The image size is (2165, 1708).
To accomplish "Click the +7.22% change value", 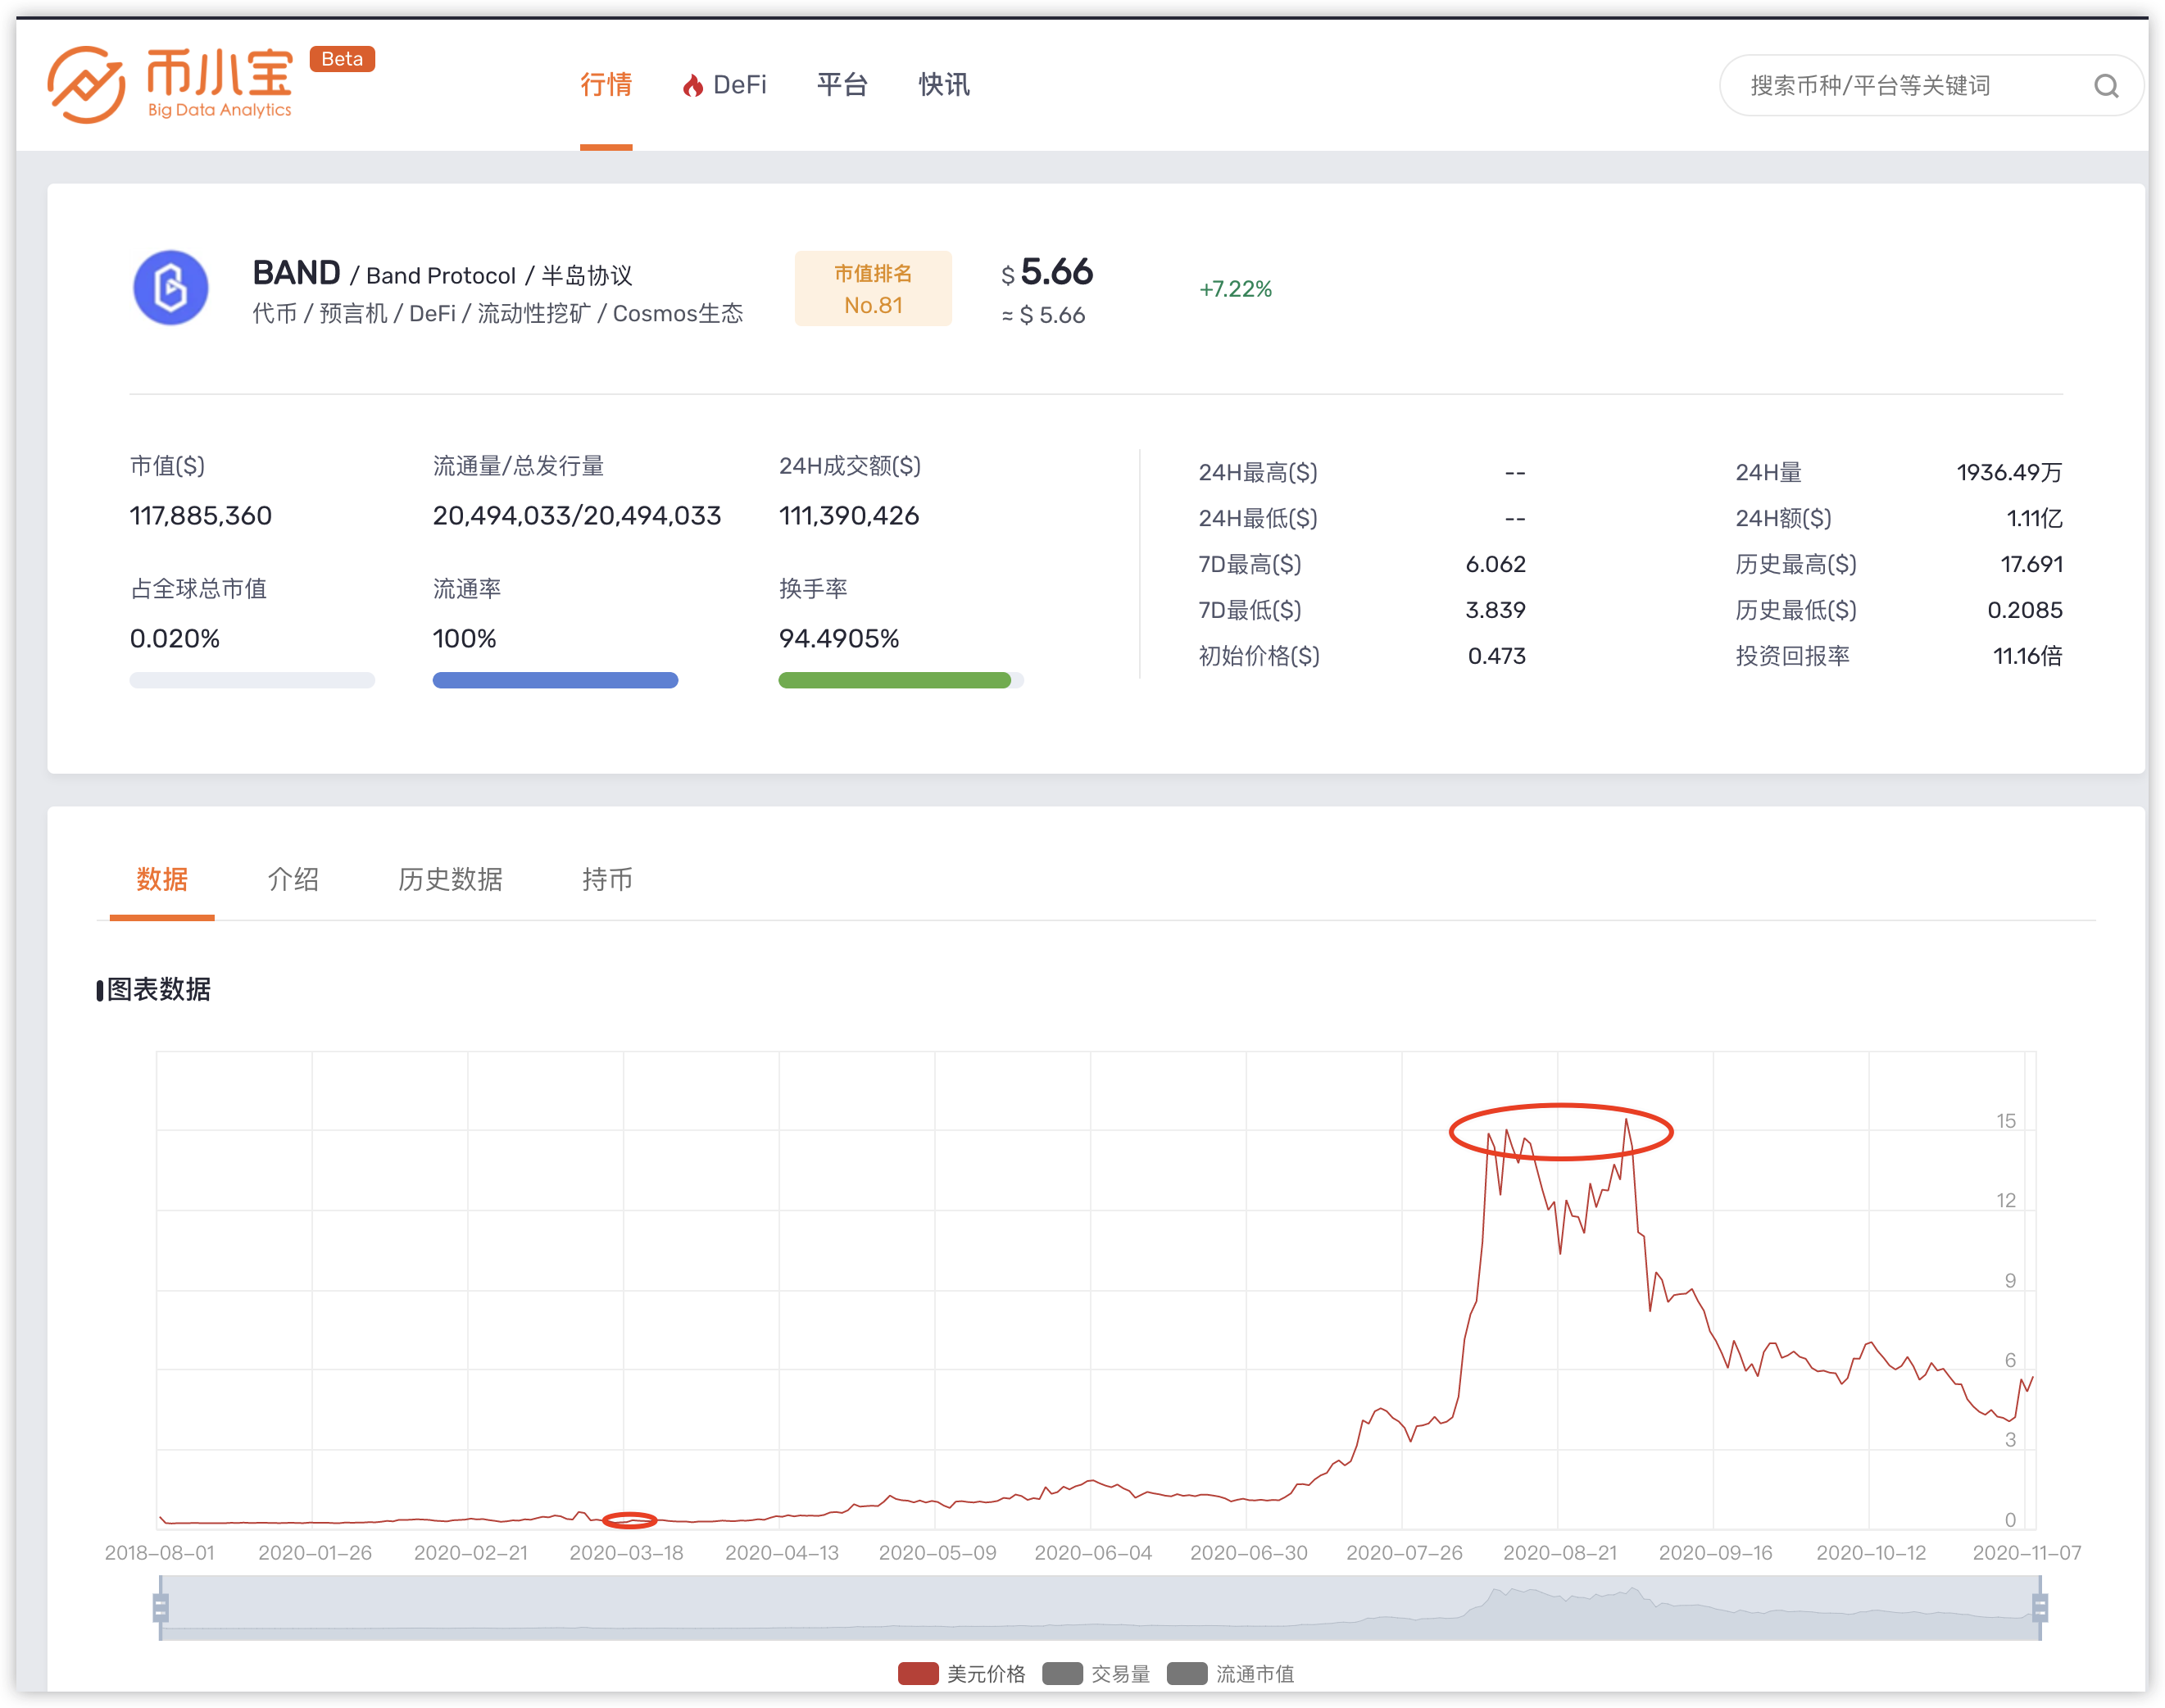I will click(1235, 289).
